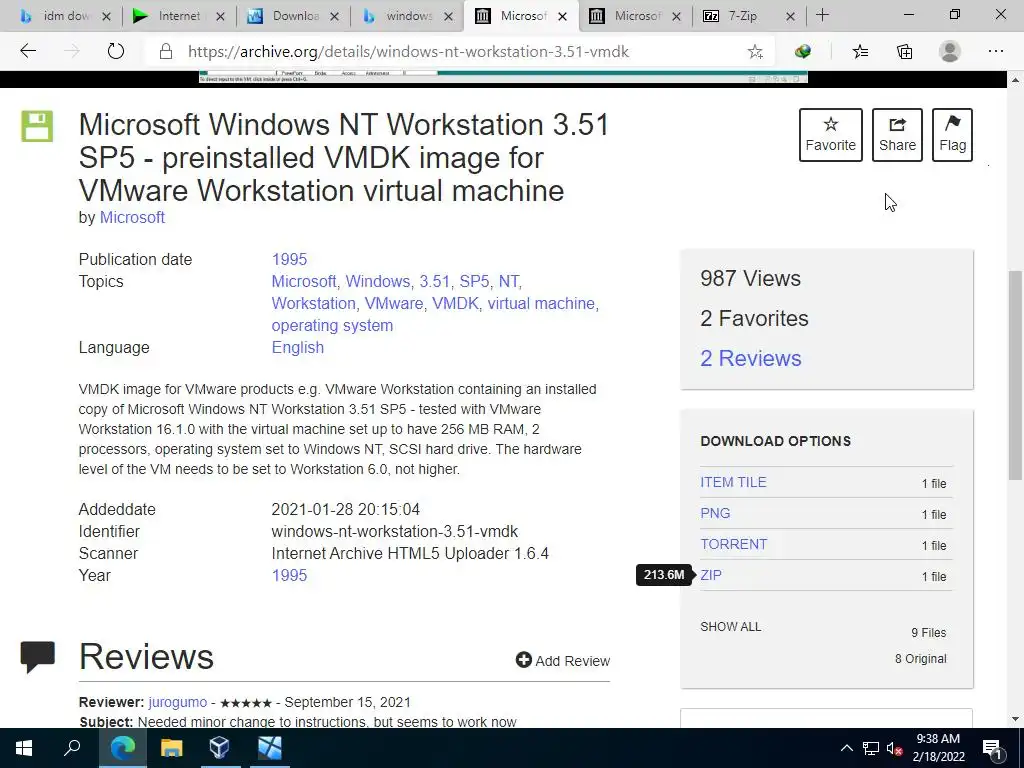Close the 'Internet' tab
1024x768 pixels.
pyautogui.click(x=220, y=17)
